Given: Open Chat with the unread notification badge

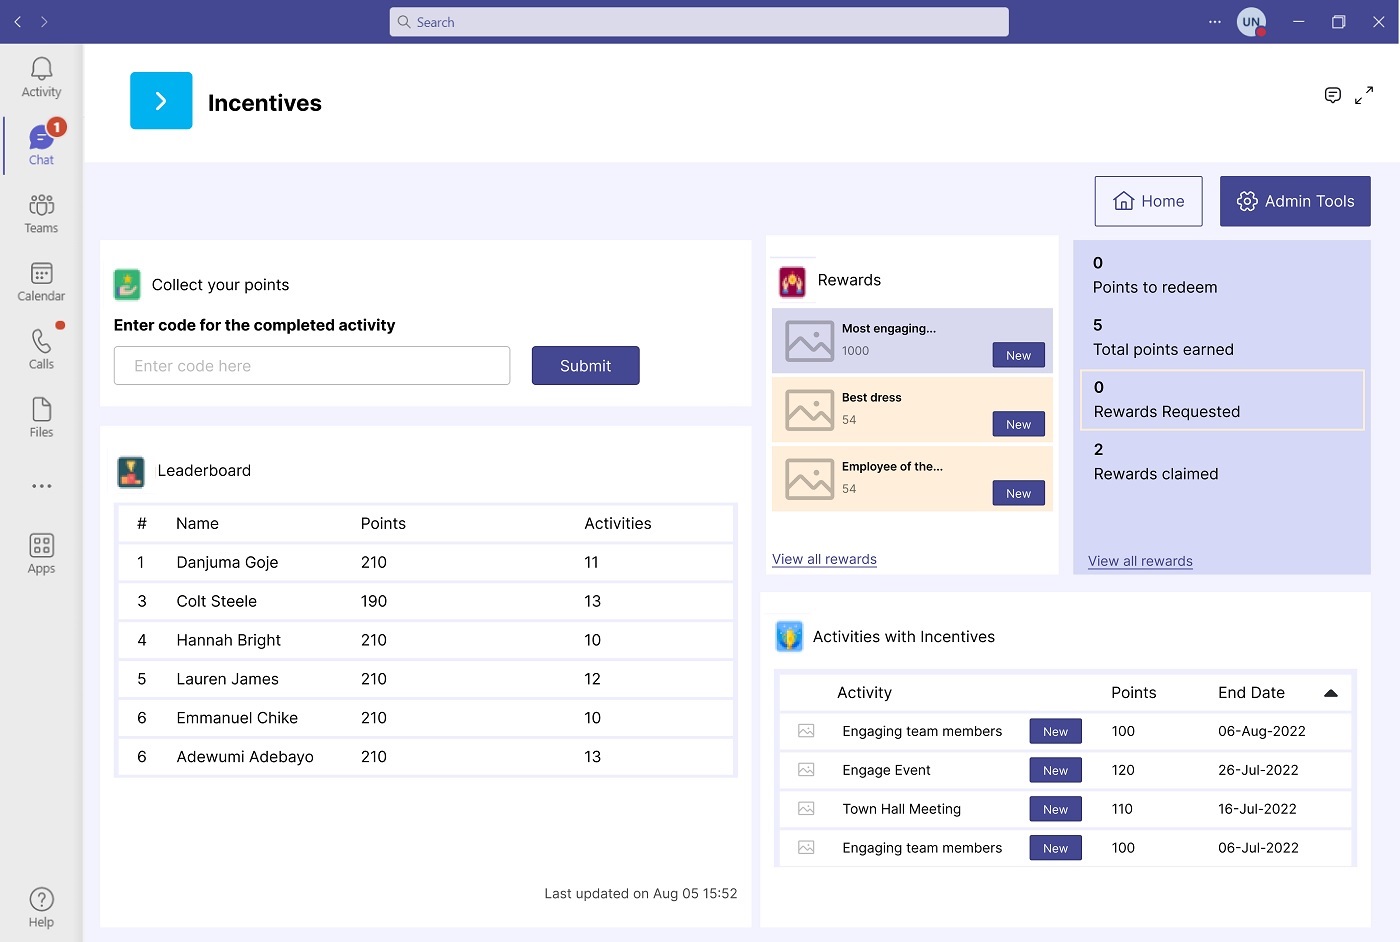Looking at the screenshot, I should coord(41,143).
